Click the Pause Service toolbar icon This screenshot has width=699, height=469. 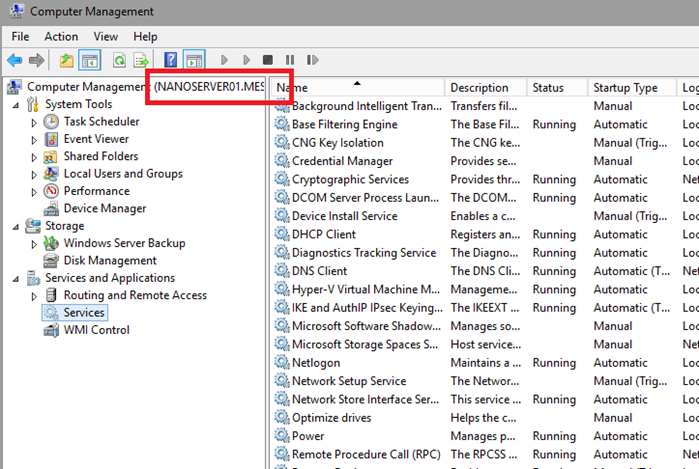coord(290,60)
